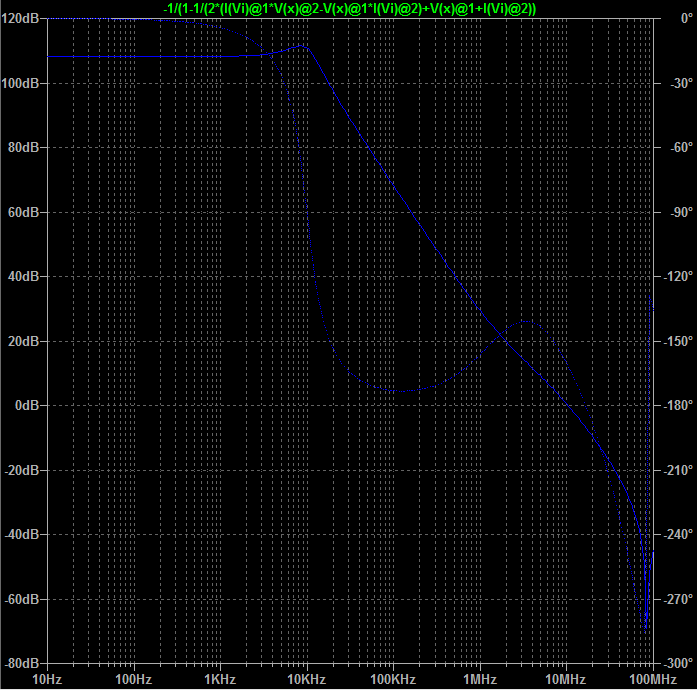The image size is (697, 690).
Task: Click the 10Hz frequency axis label
Action: 47,679
